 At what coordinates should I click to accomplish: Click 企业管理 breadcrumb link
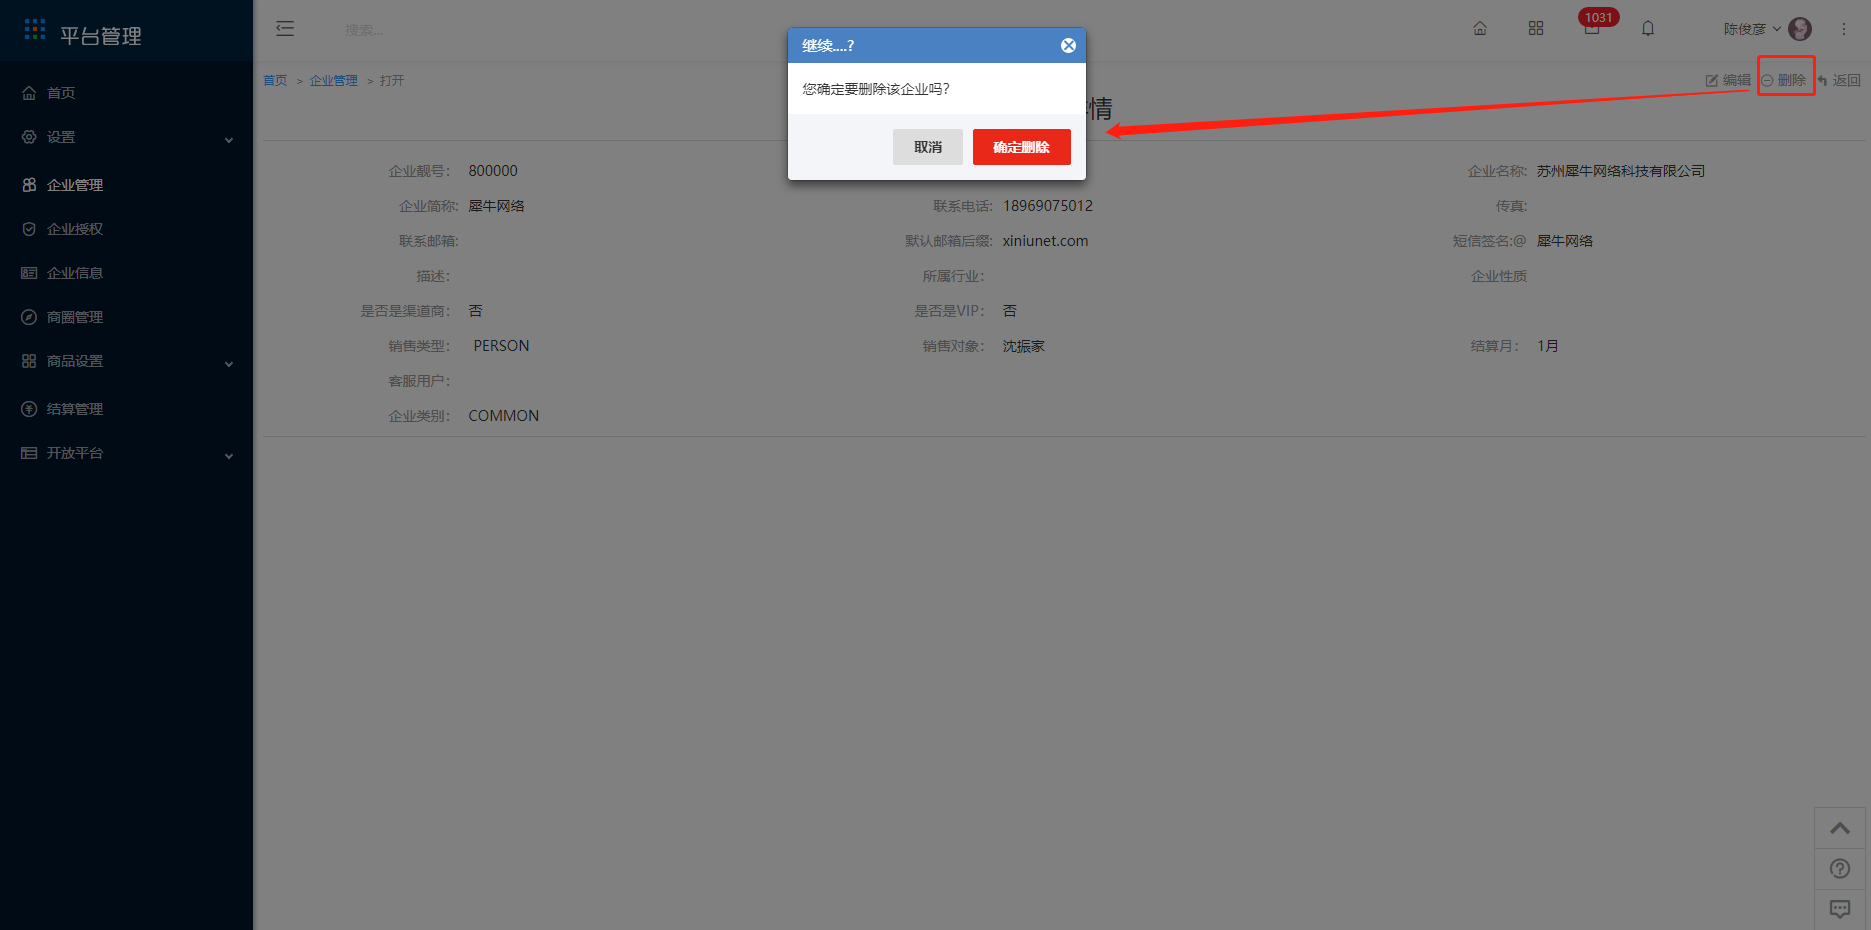pyautogui.click(x=333, y=81)
